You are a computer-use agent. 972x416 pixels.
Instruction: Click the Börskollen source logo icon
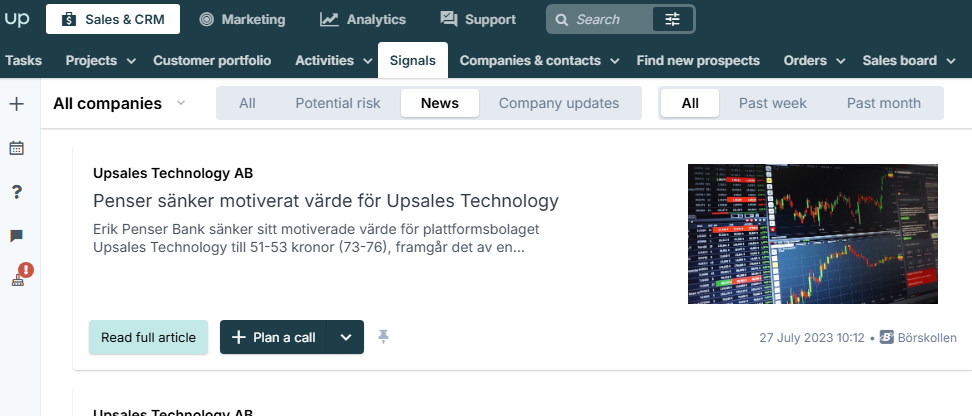886,338
